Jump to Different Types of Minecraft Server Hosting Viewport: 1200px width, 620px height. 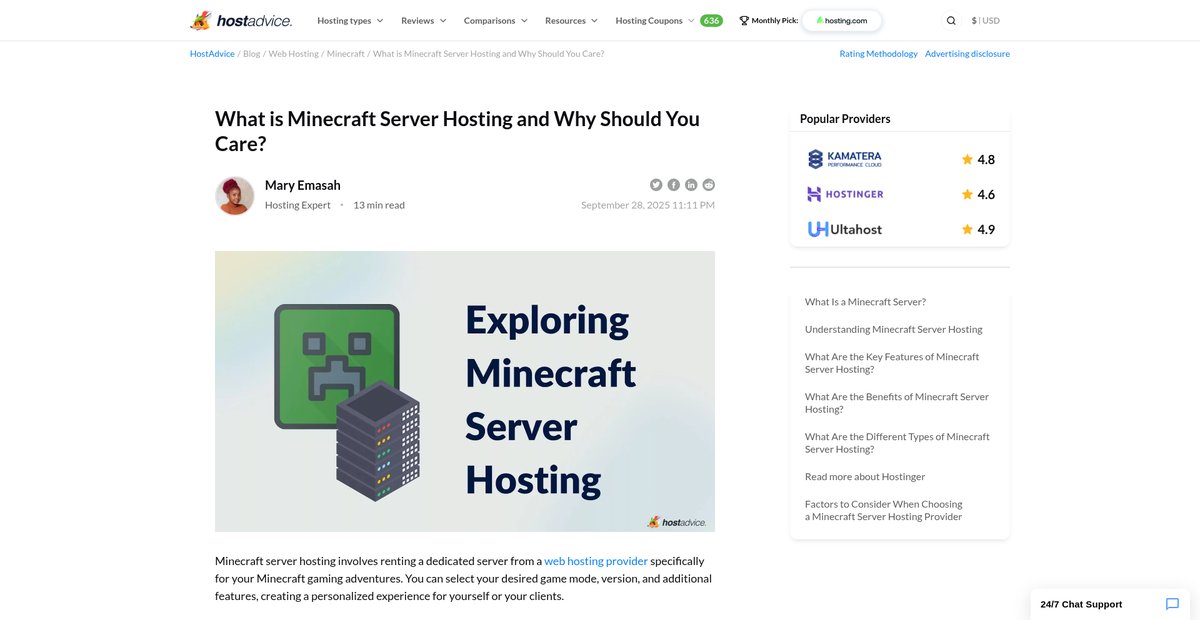[897, 443]
